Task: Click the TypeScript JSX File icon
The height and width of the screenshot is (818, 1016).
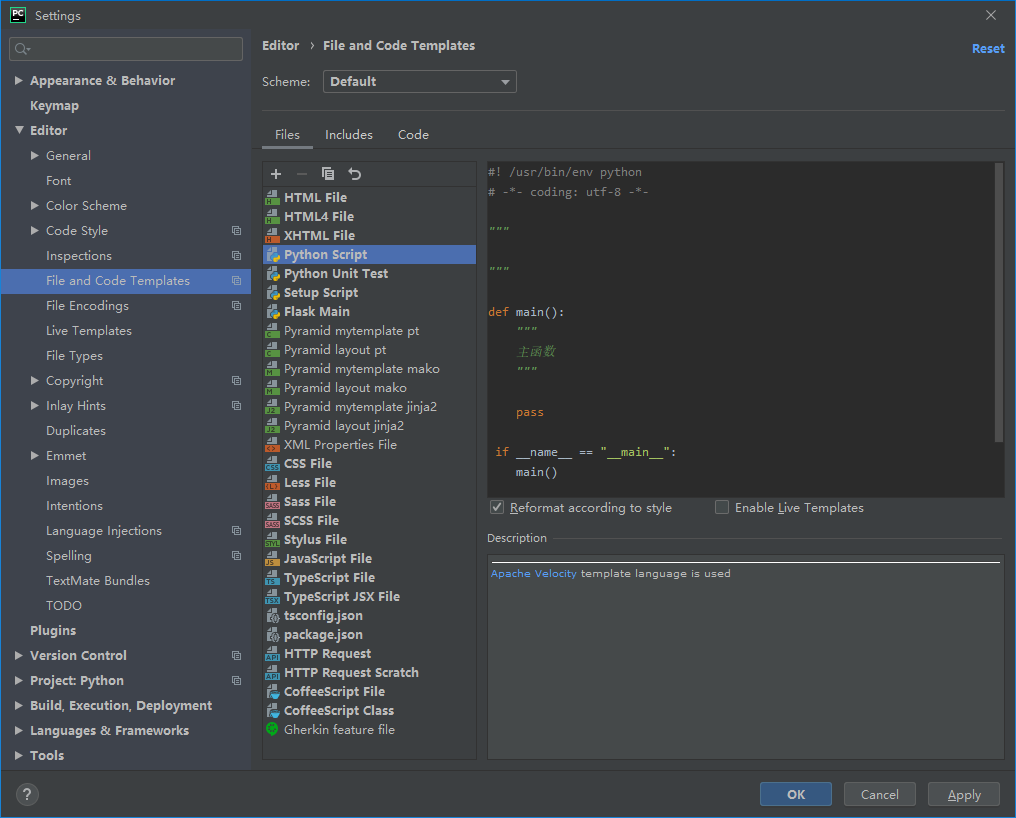Action: click(x=272, y=597)
